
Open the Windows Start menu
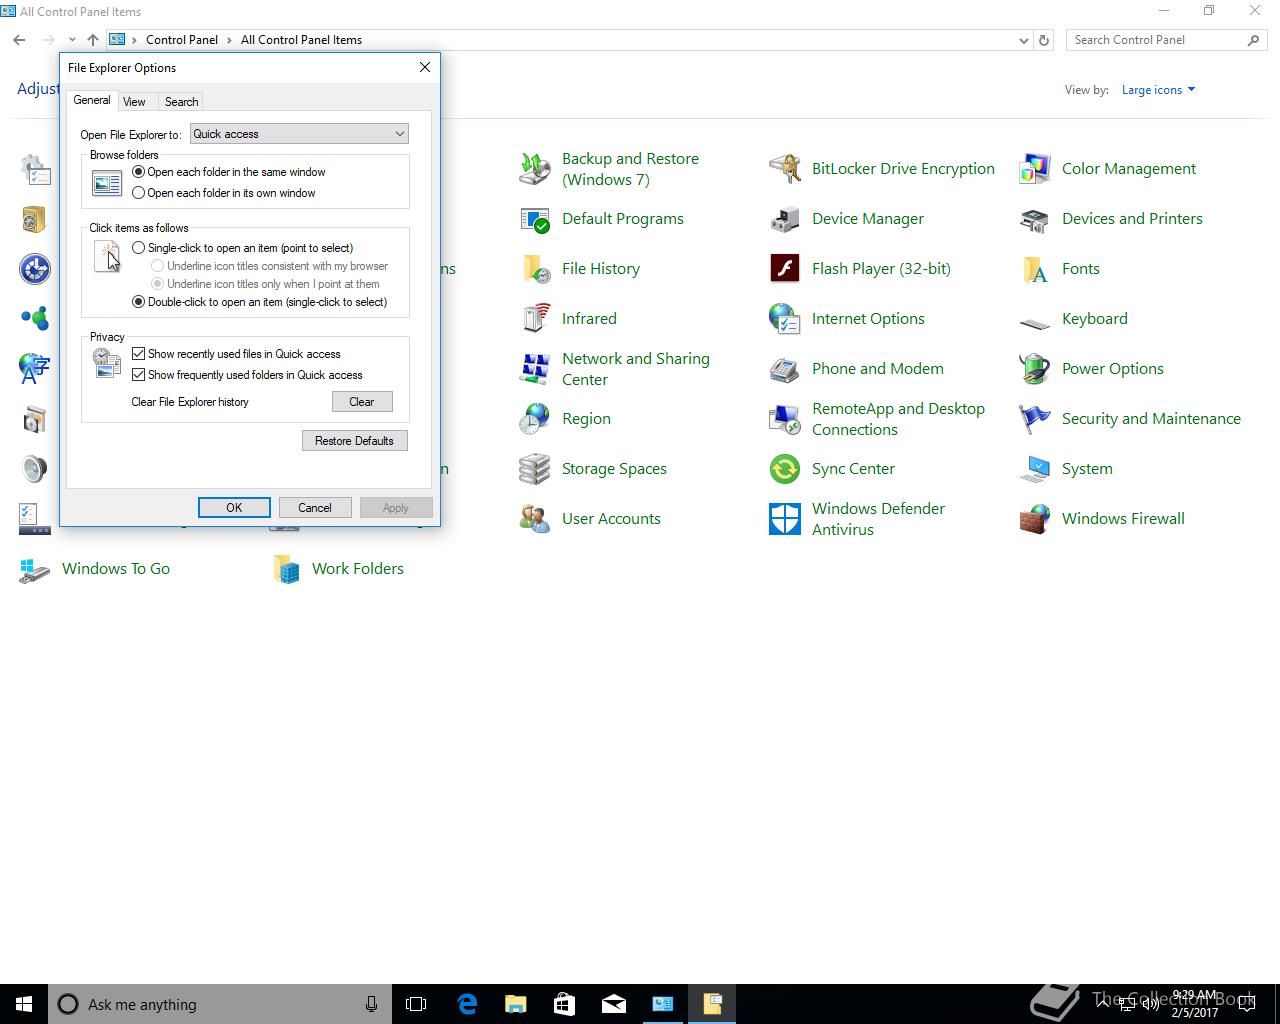(24, 1004)
